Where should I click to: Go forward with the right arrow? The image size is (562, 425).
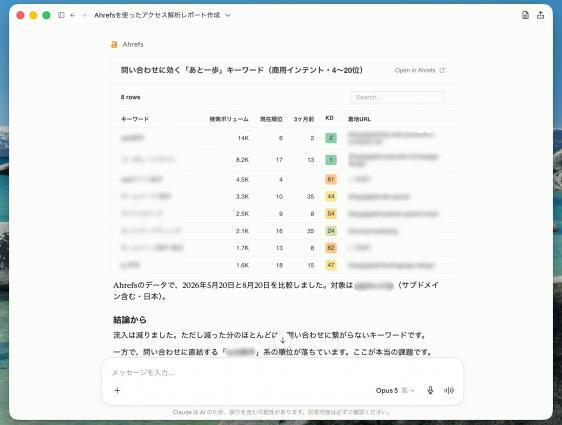[84, 15]
